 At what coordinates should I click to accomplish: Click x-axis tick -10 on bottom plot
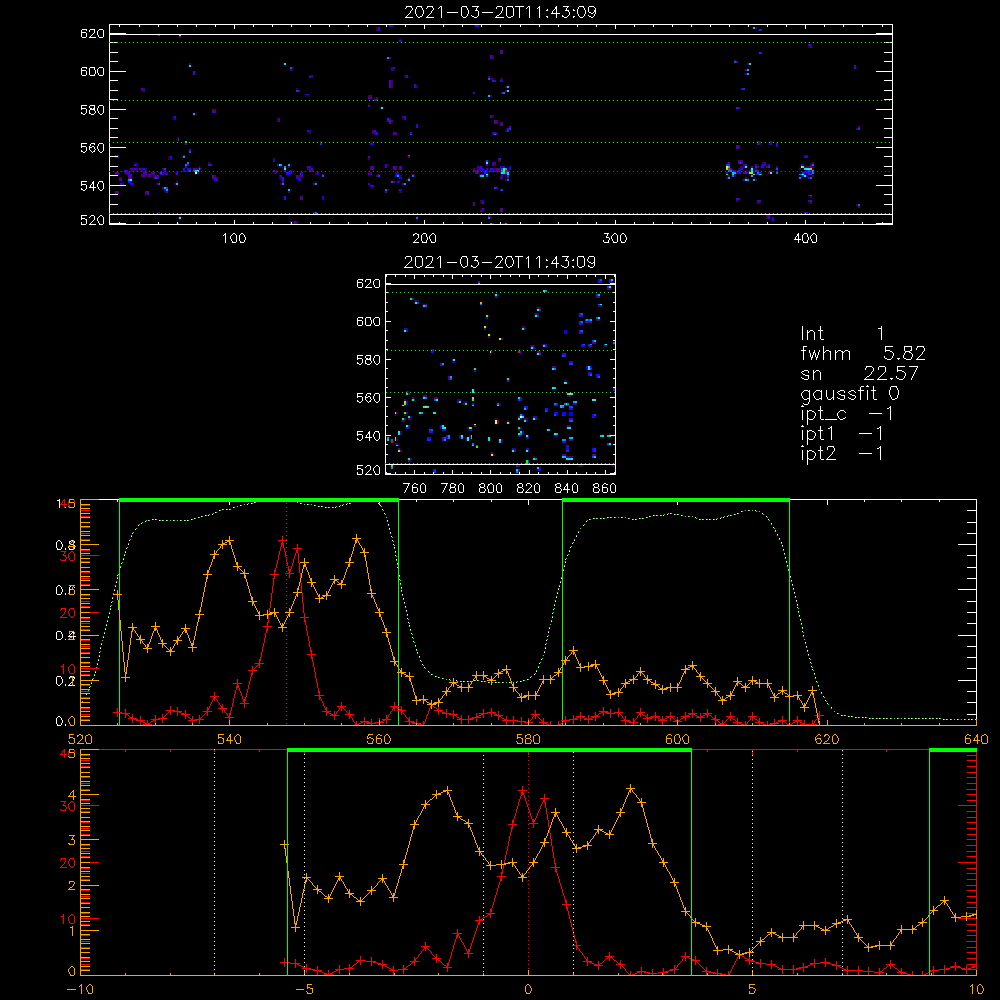[x=79, y=989]
